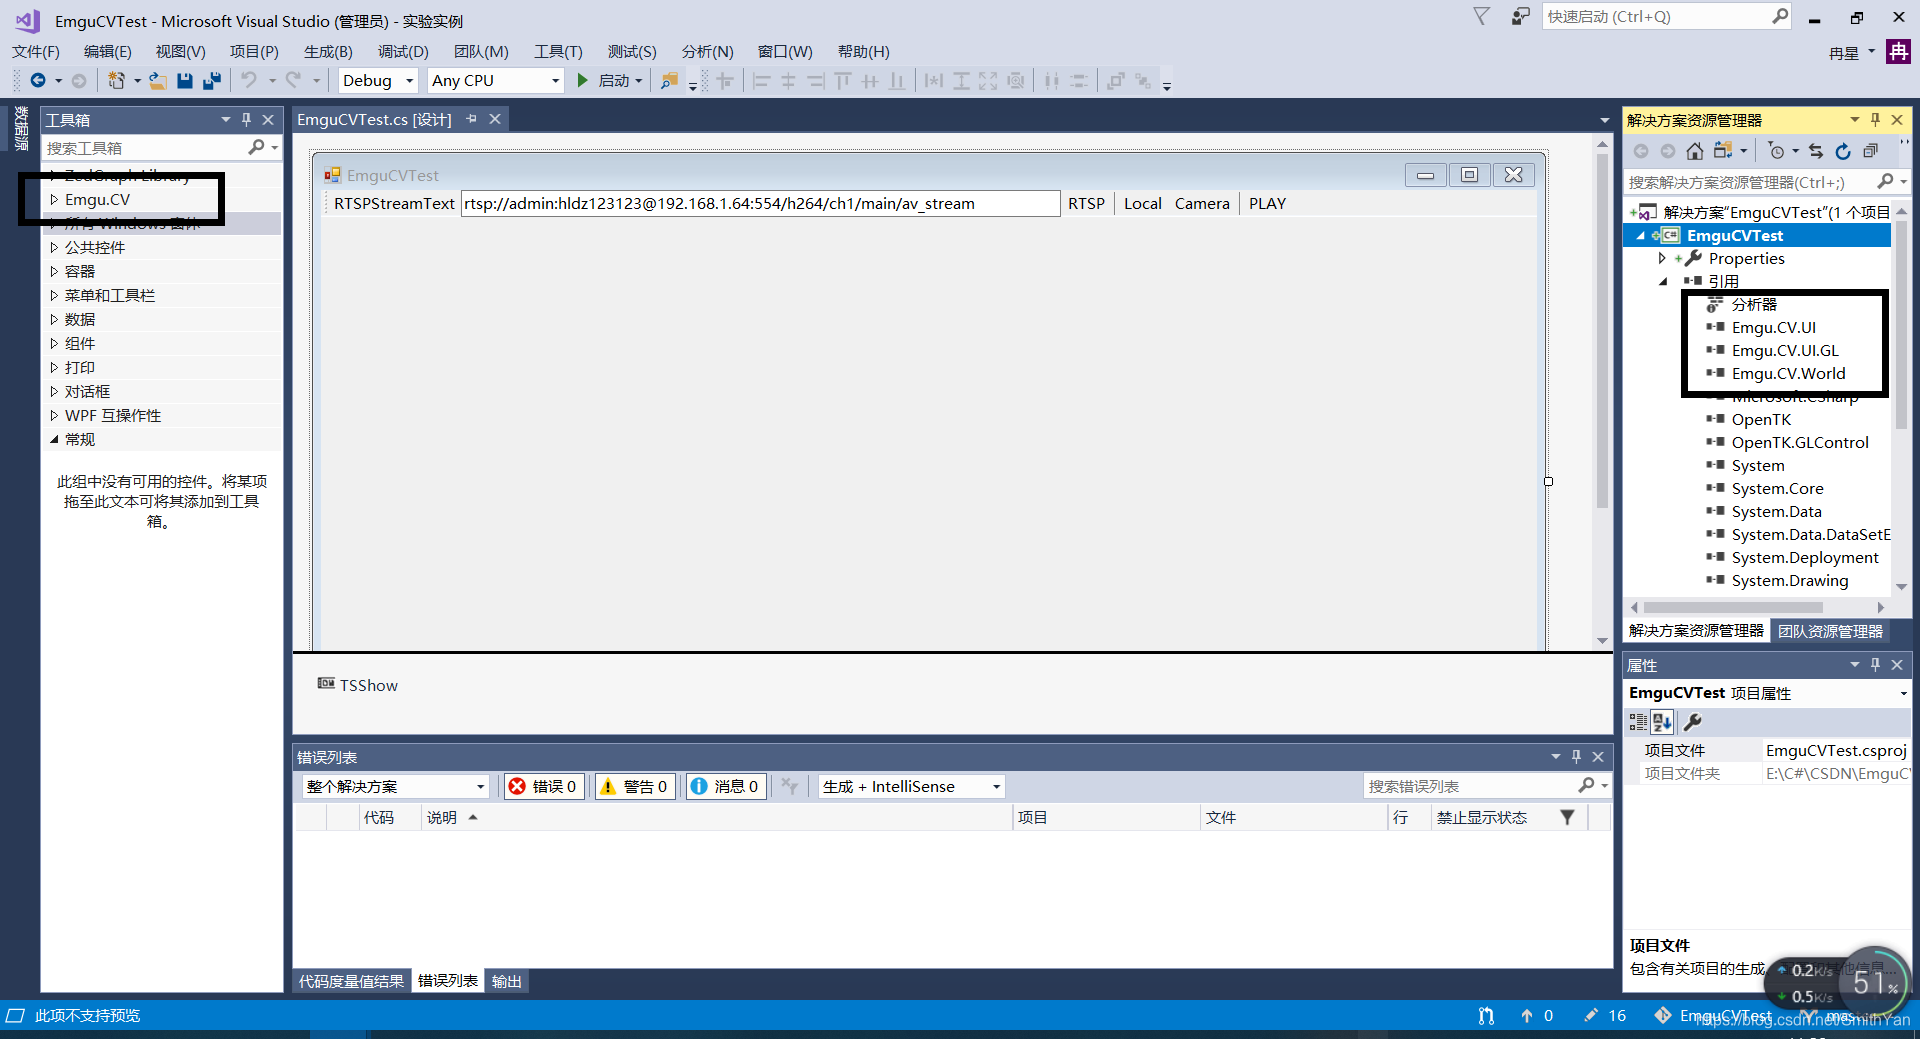Click the Quick Launch search box

coord(1658,17)
